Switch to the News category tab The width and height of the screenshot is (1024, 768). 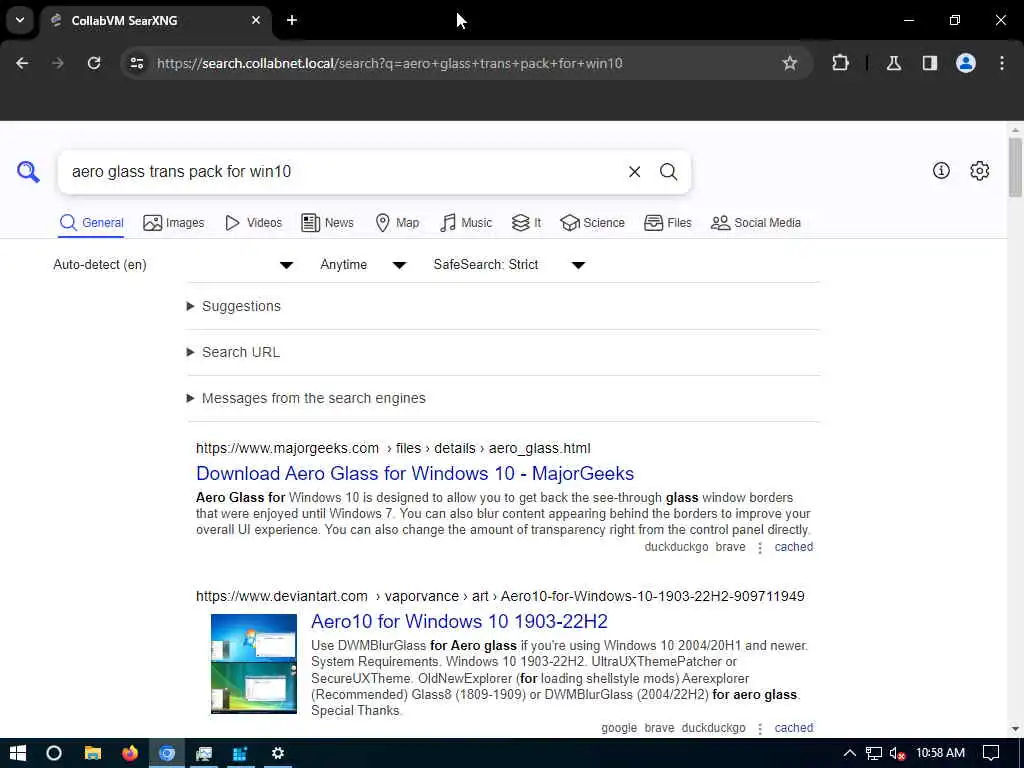click(x=327, y=223)
